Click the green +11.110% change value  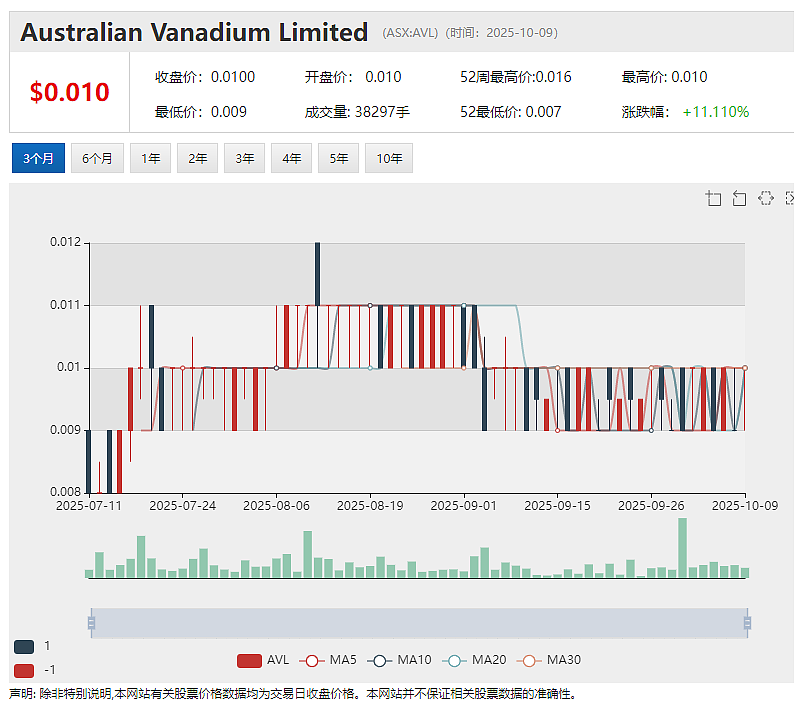click(716, 112)
